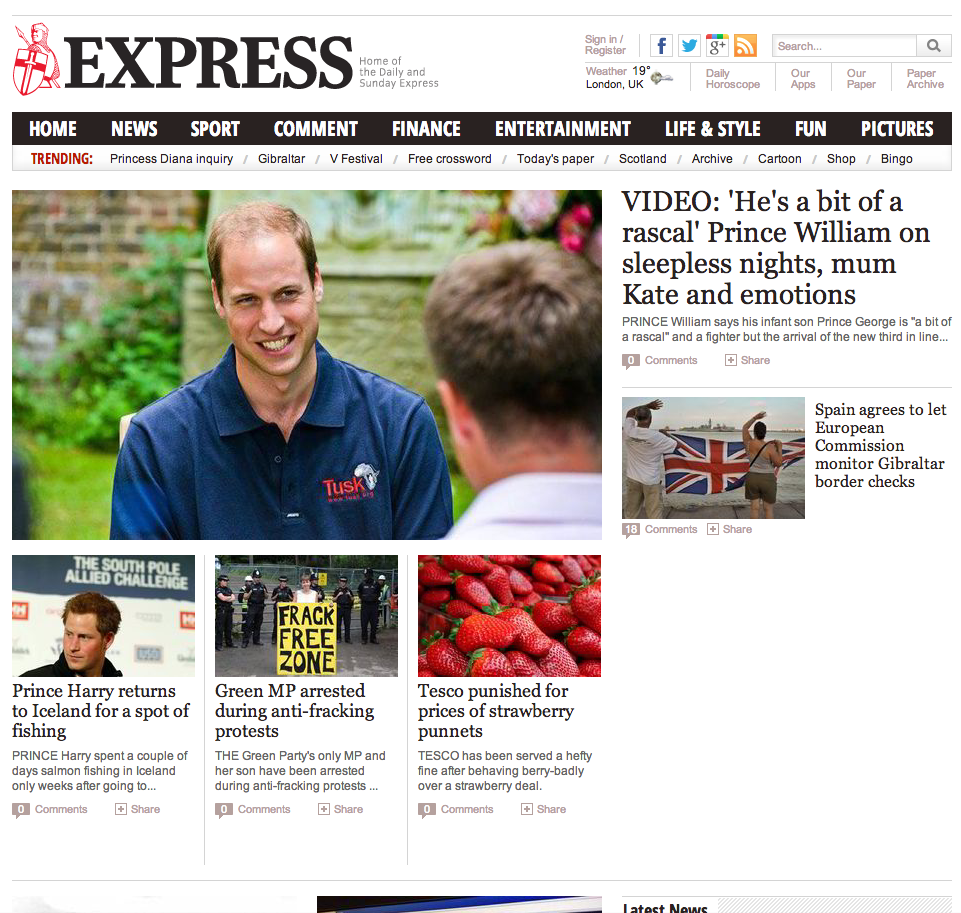Click the magnifying glass search button
961x913 pixels.
coord(933,46)
